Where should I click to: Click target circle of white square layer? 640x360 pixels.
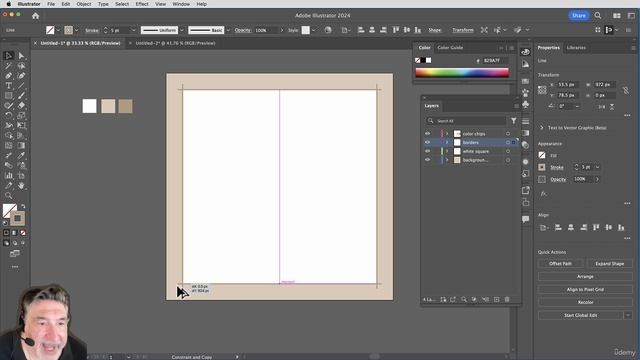[508, 151]
